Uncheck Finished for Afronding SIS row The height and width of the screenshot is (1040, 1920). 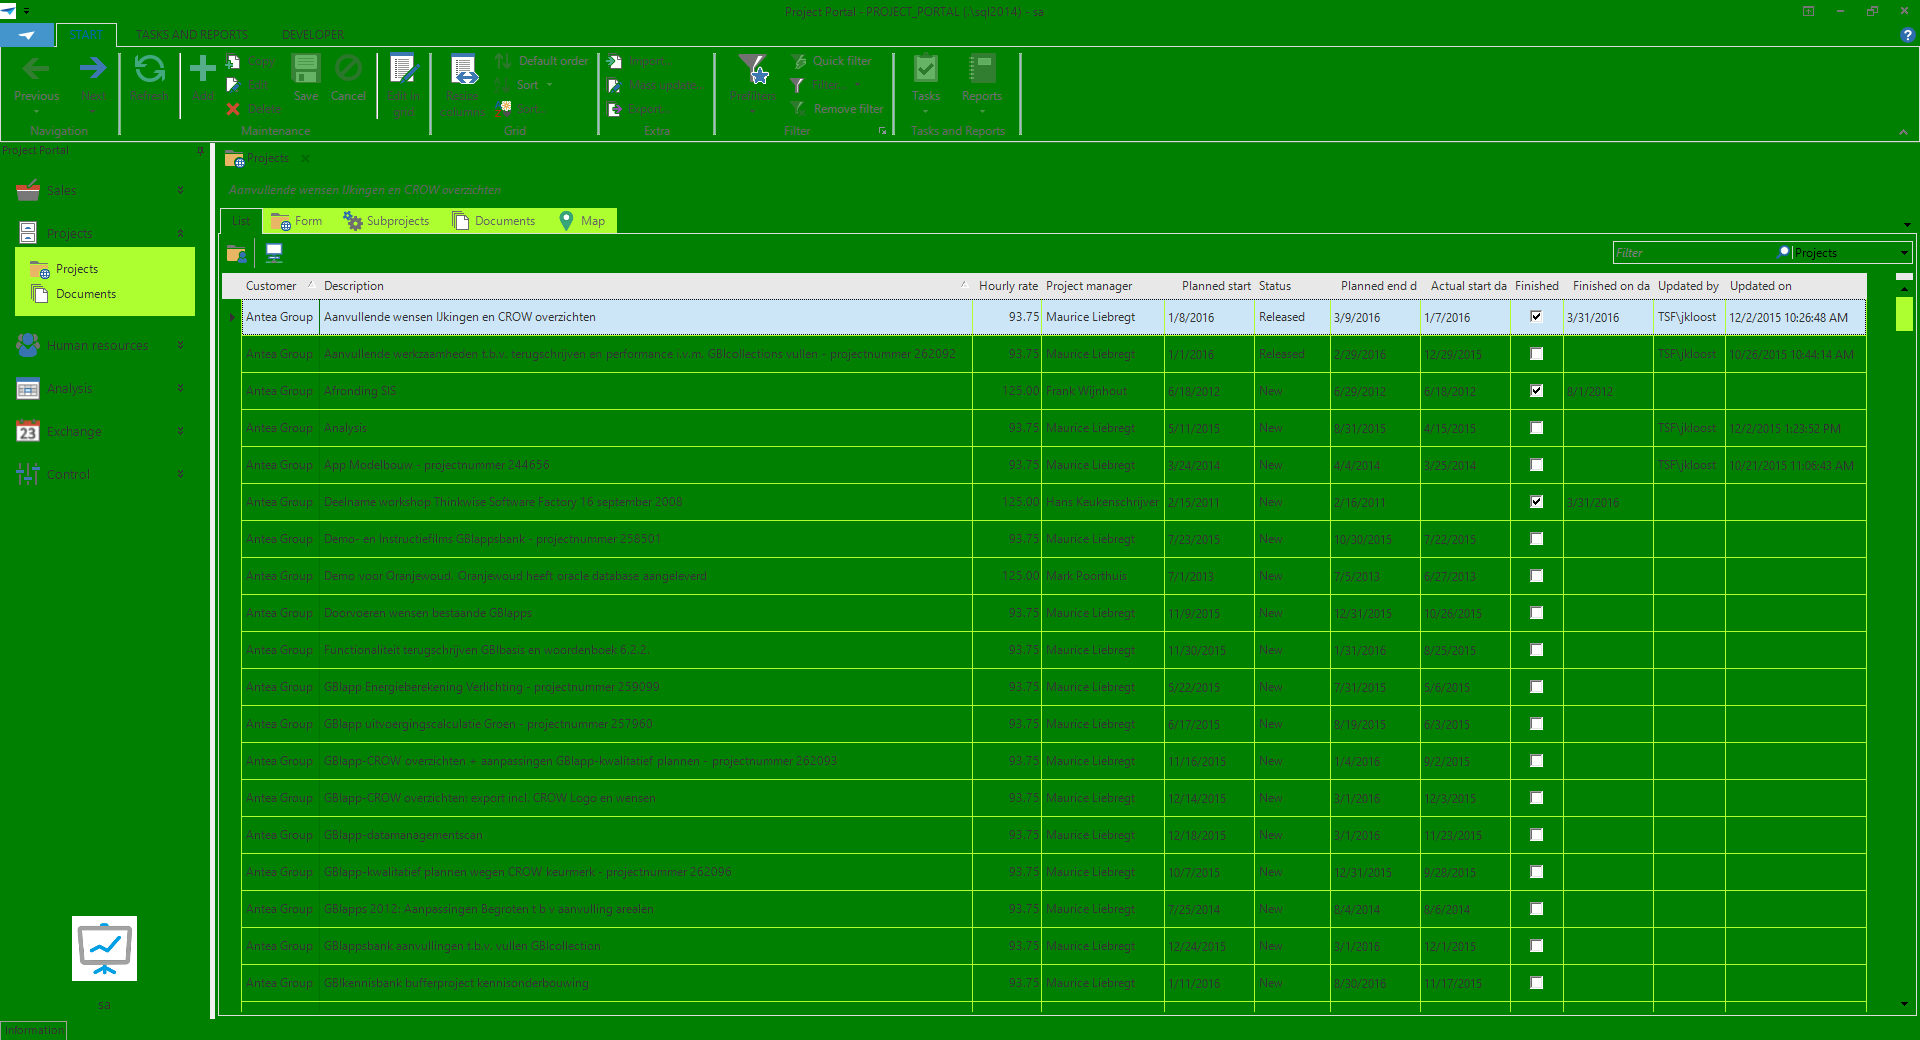point(1537,391)
